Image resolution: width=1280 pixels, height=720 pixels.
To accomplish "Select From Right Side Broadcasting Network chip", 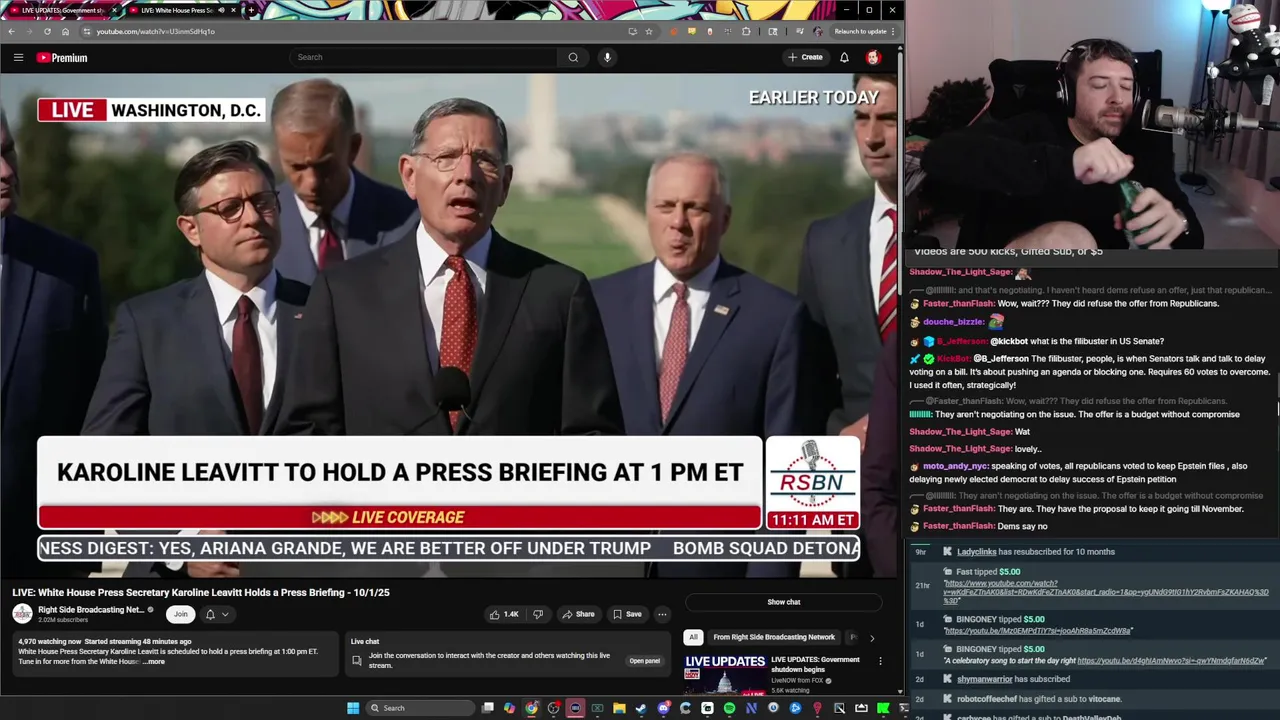I will (773, 637).
